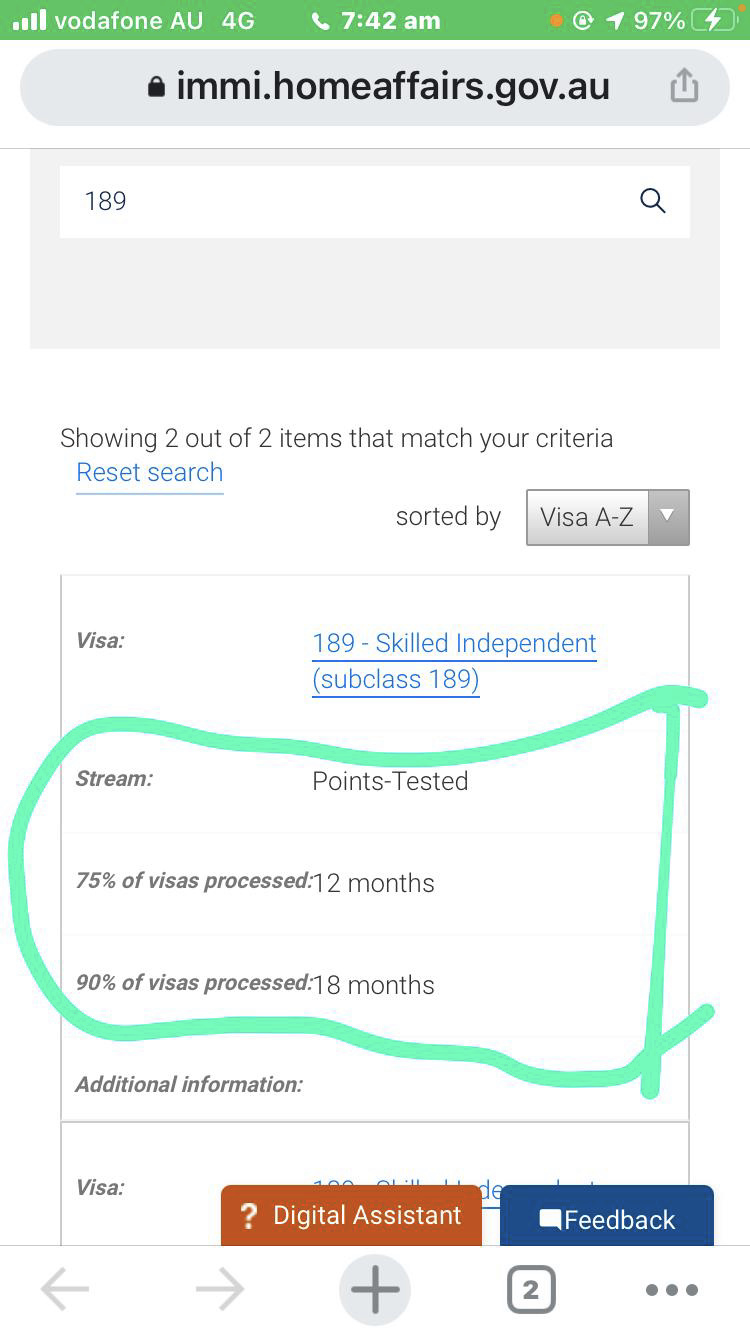Tap the battery indicator in status bar

click(x=714, y=21)
